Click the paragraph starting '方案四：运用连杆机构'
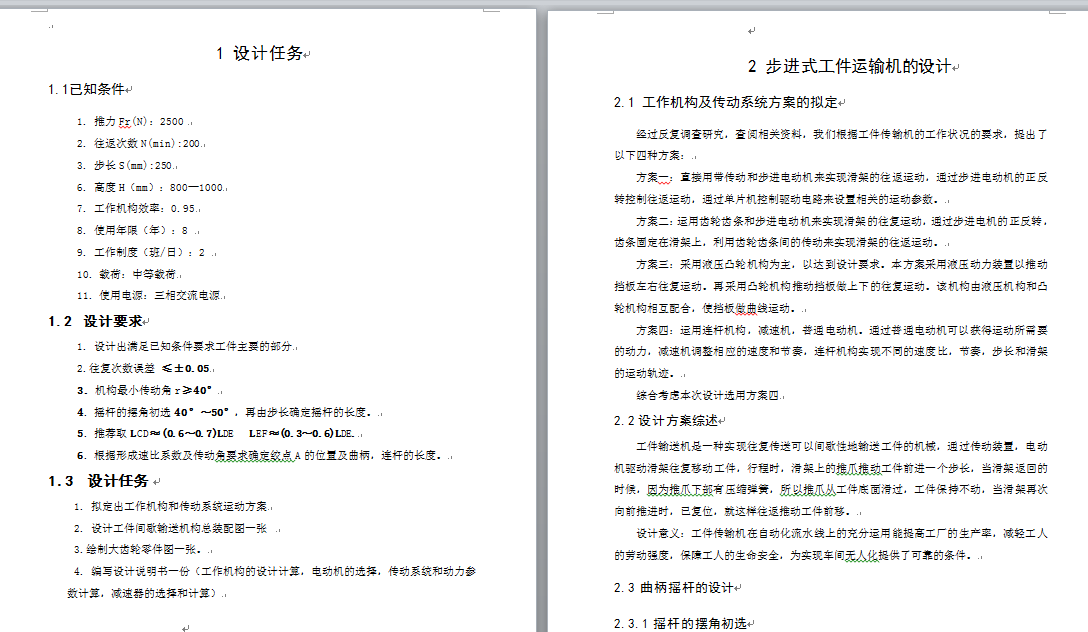Viewport: 1088px width, 632px height. [x=842, y=330]
